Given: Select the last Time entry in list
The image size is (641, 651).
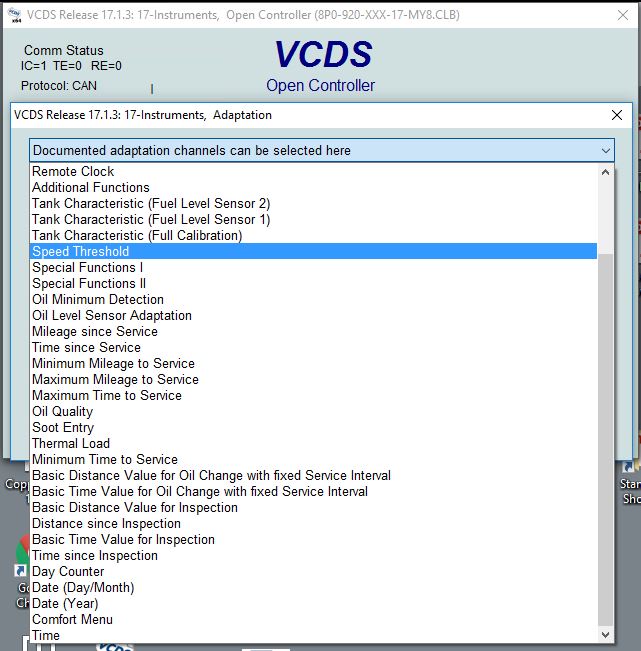Looking at the screenshot, I should point(313,635).
